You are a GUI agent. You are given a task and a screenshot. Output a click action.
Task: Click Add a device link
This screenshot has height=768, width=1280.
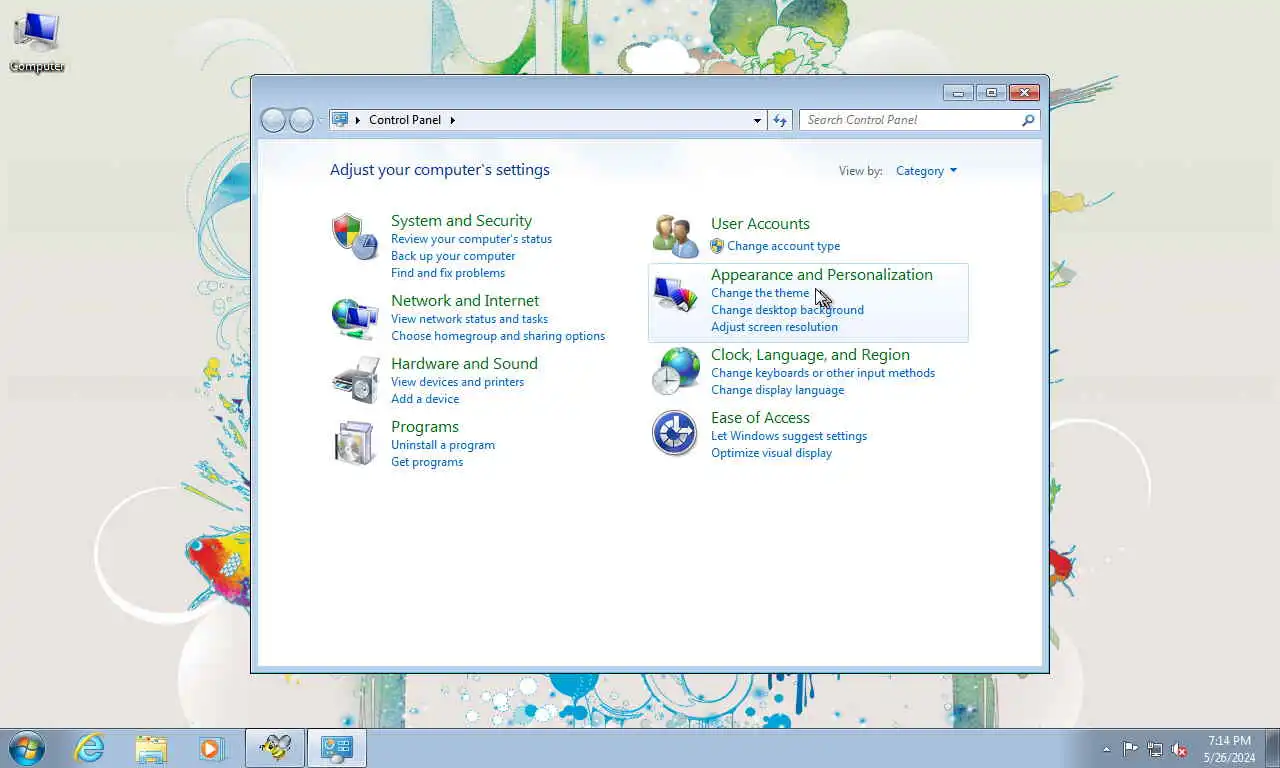425,399
